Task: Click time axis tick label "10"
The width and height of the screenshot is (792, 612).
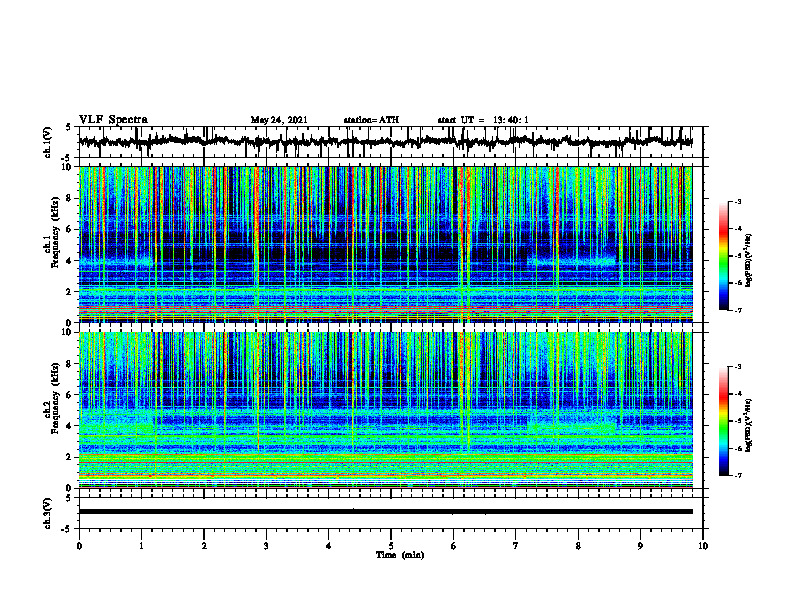Action: pos(703,546)
